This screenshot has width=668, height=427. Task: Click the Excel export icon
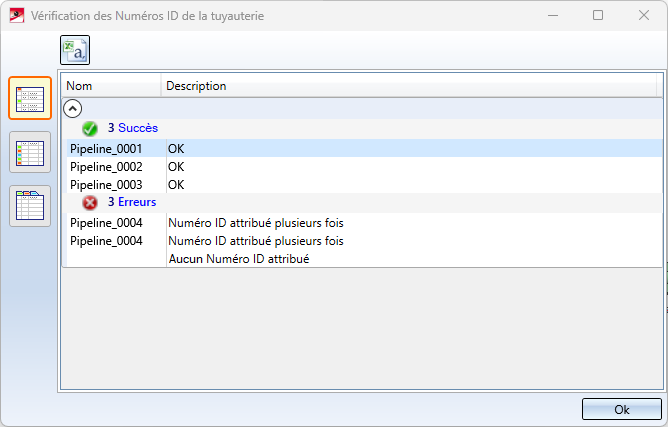click(x=75, y=50)
